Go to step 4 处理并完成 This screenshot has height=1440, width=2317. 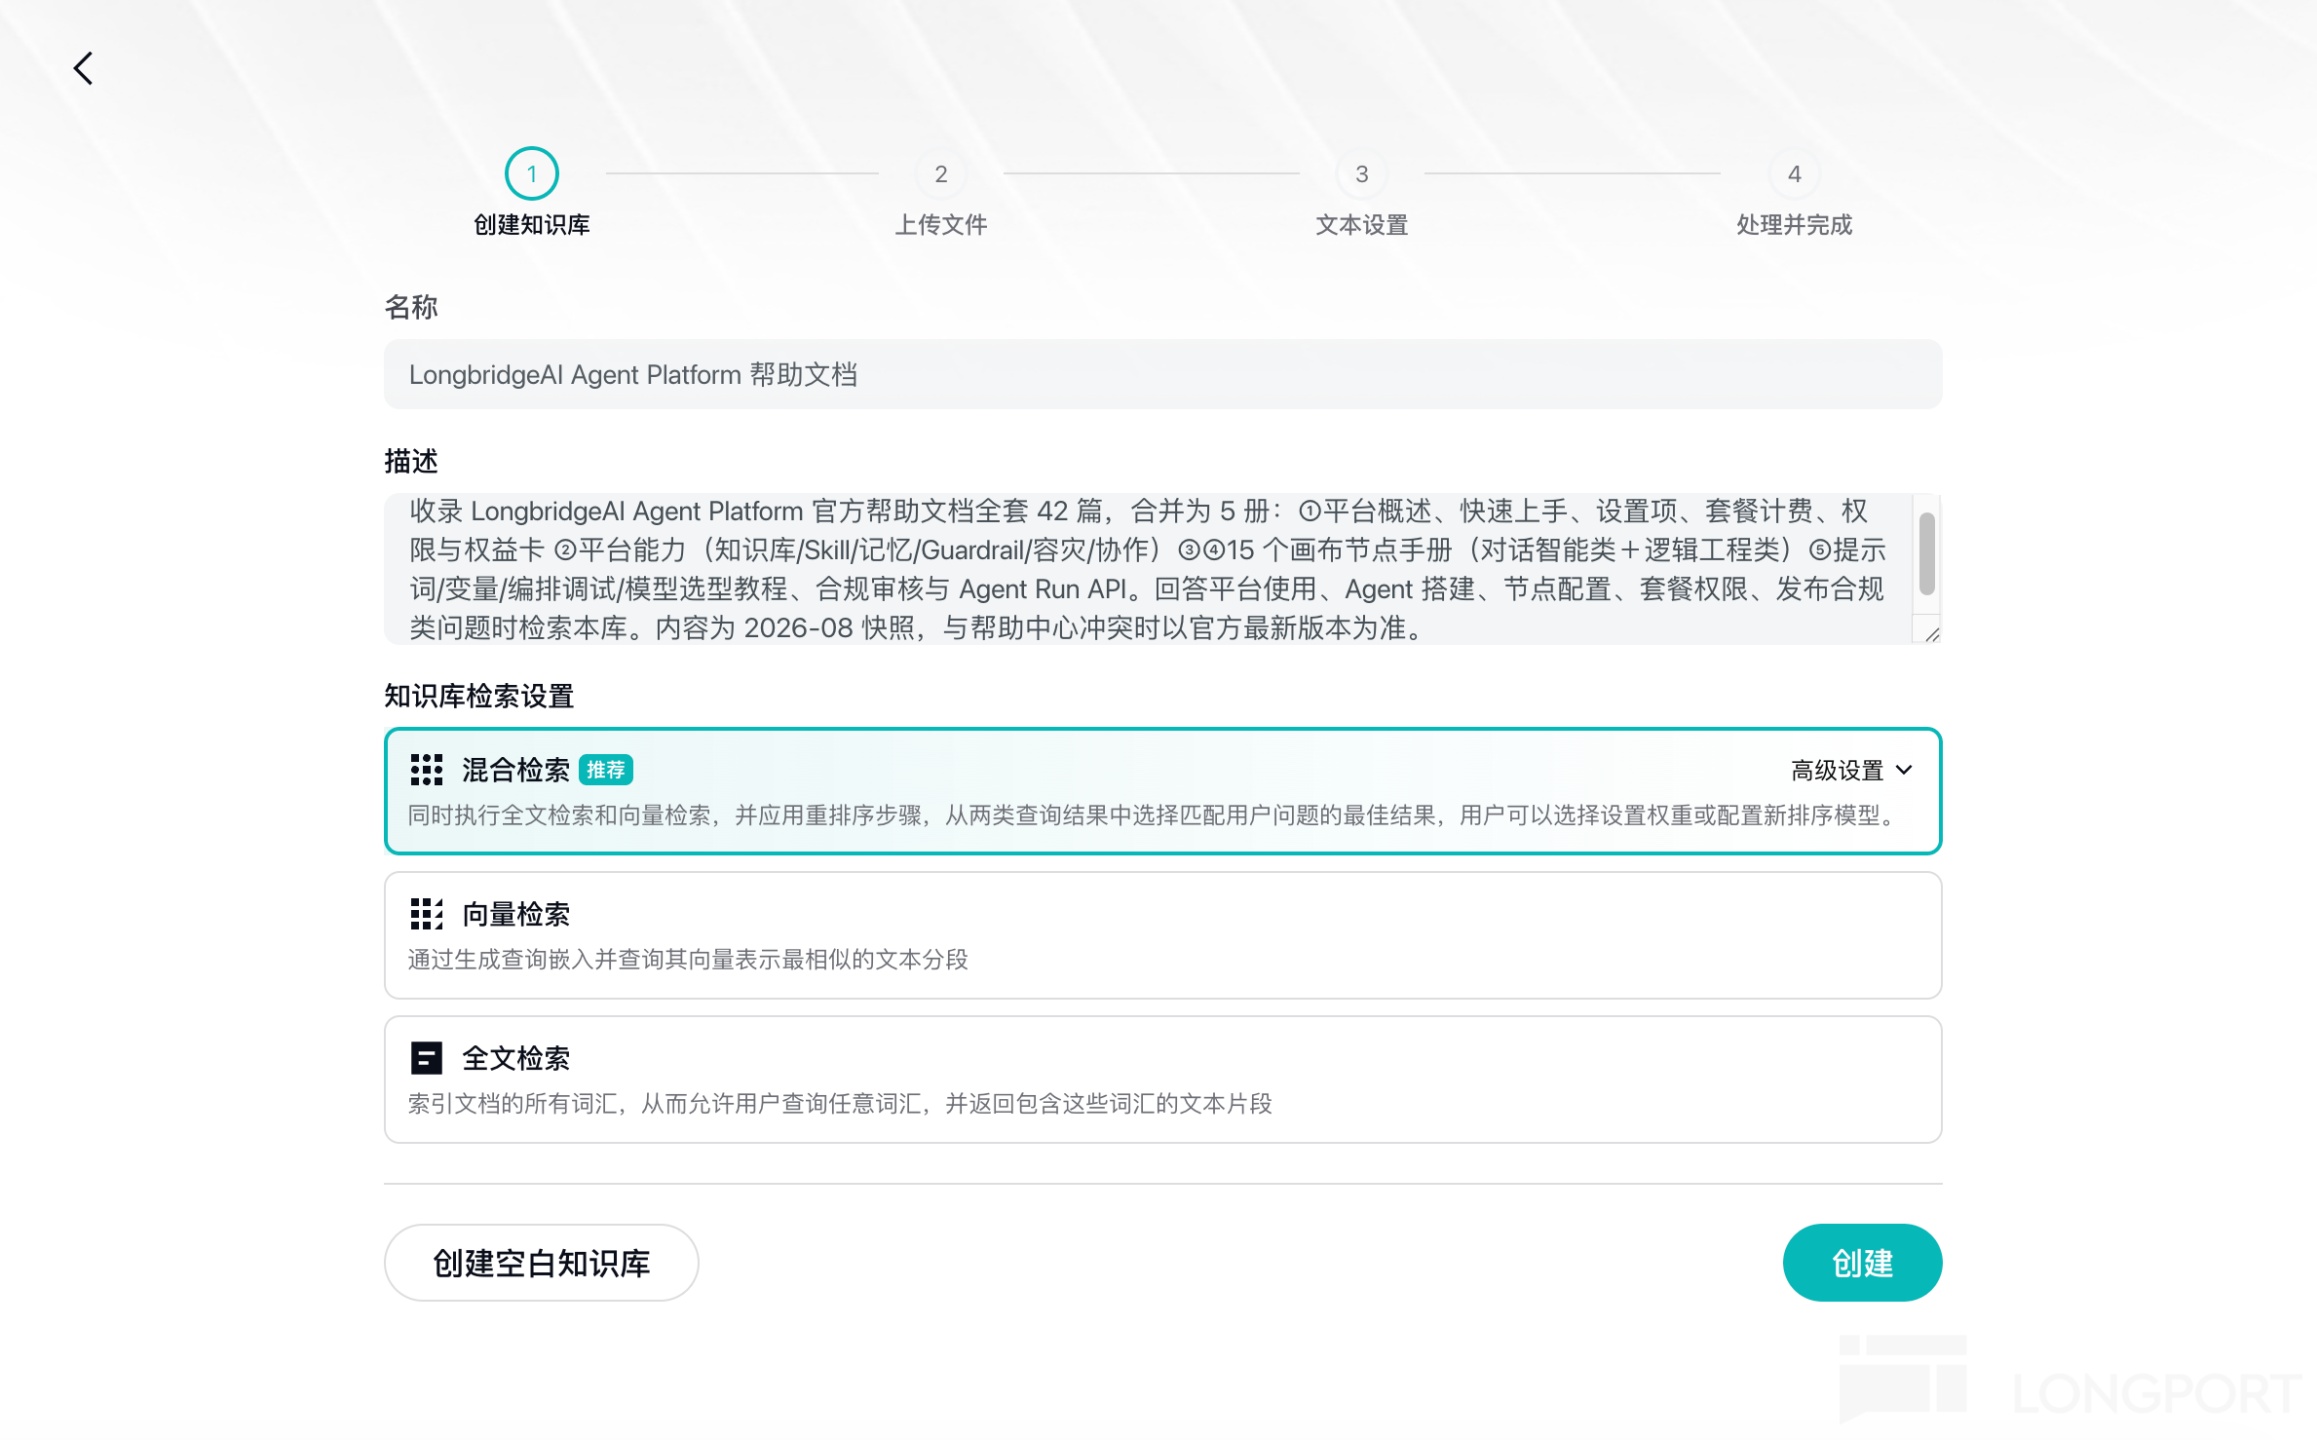(1794, 193)
